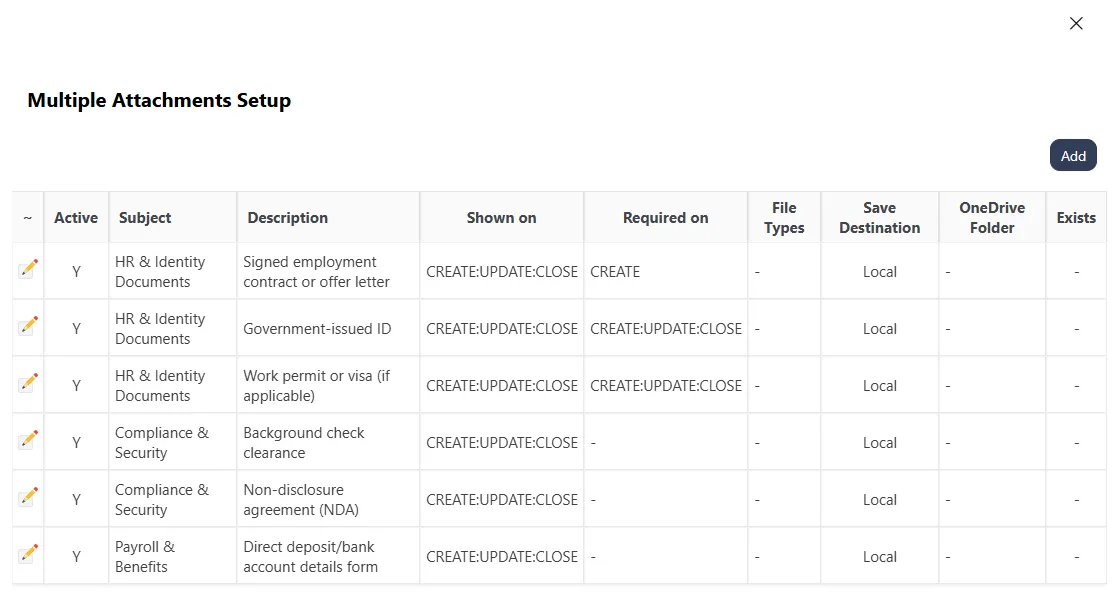Edit the Signed employment contract row

click(28, 268)
